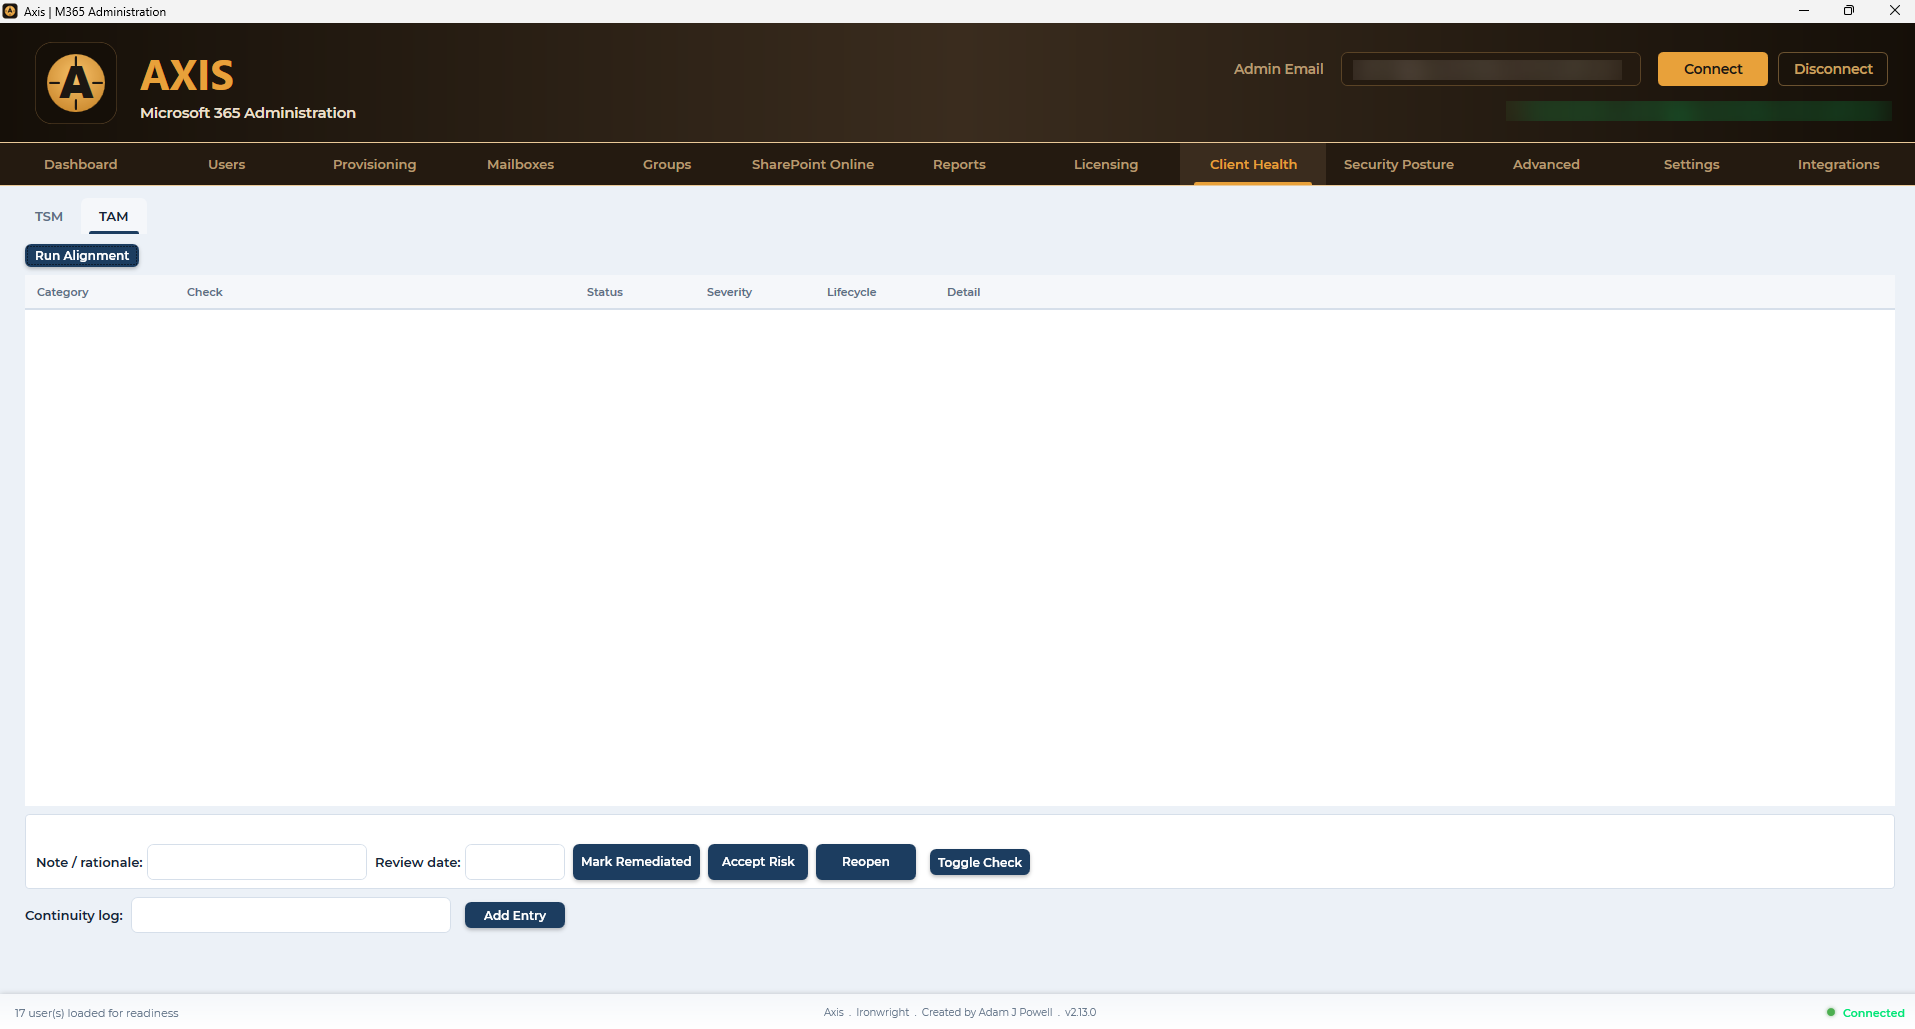Open the Settings tab
This screenshot has height=1029, width=1915.
[x=1692, y=164]
